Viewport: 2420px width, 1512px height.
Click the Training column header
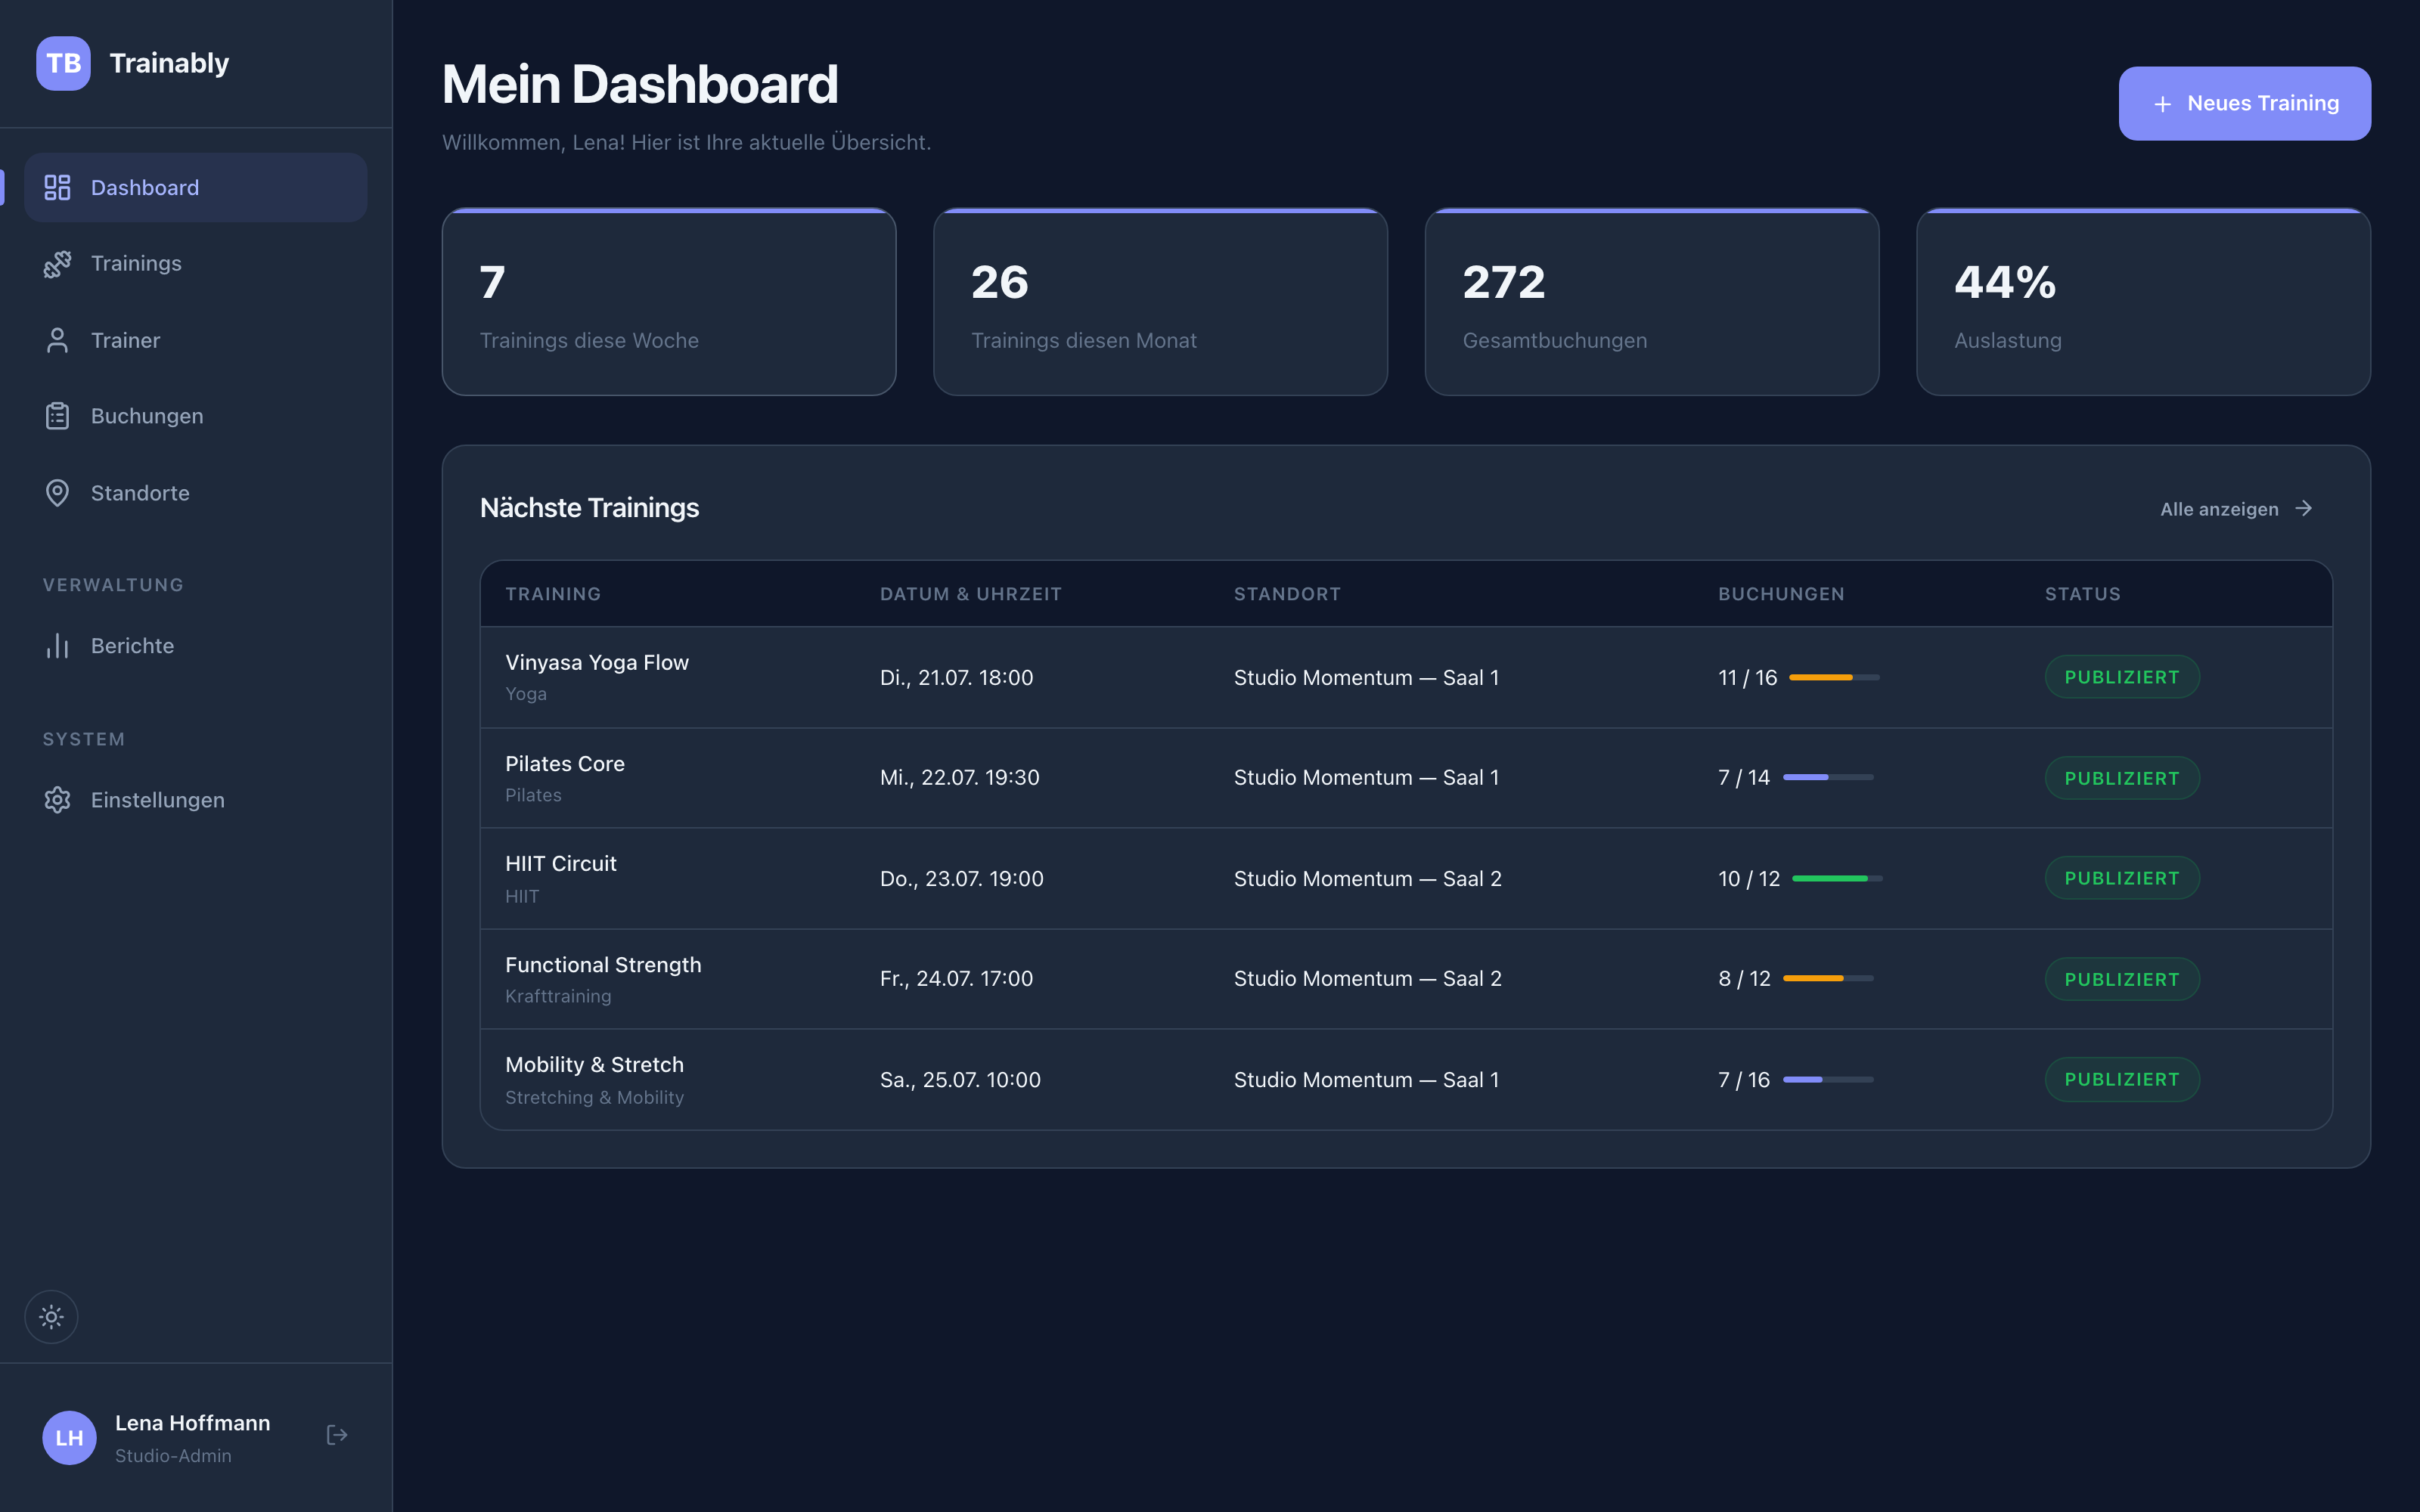[553, 594]
